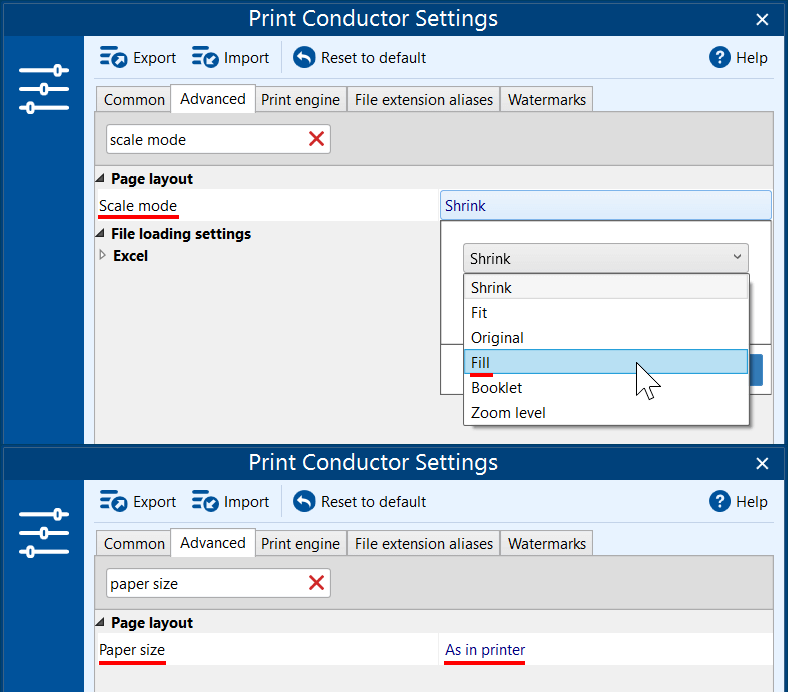
Task: Click Export label in top window toolbar
Action: click(154, 58)
